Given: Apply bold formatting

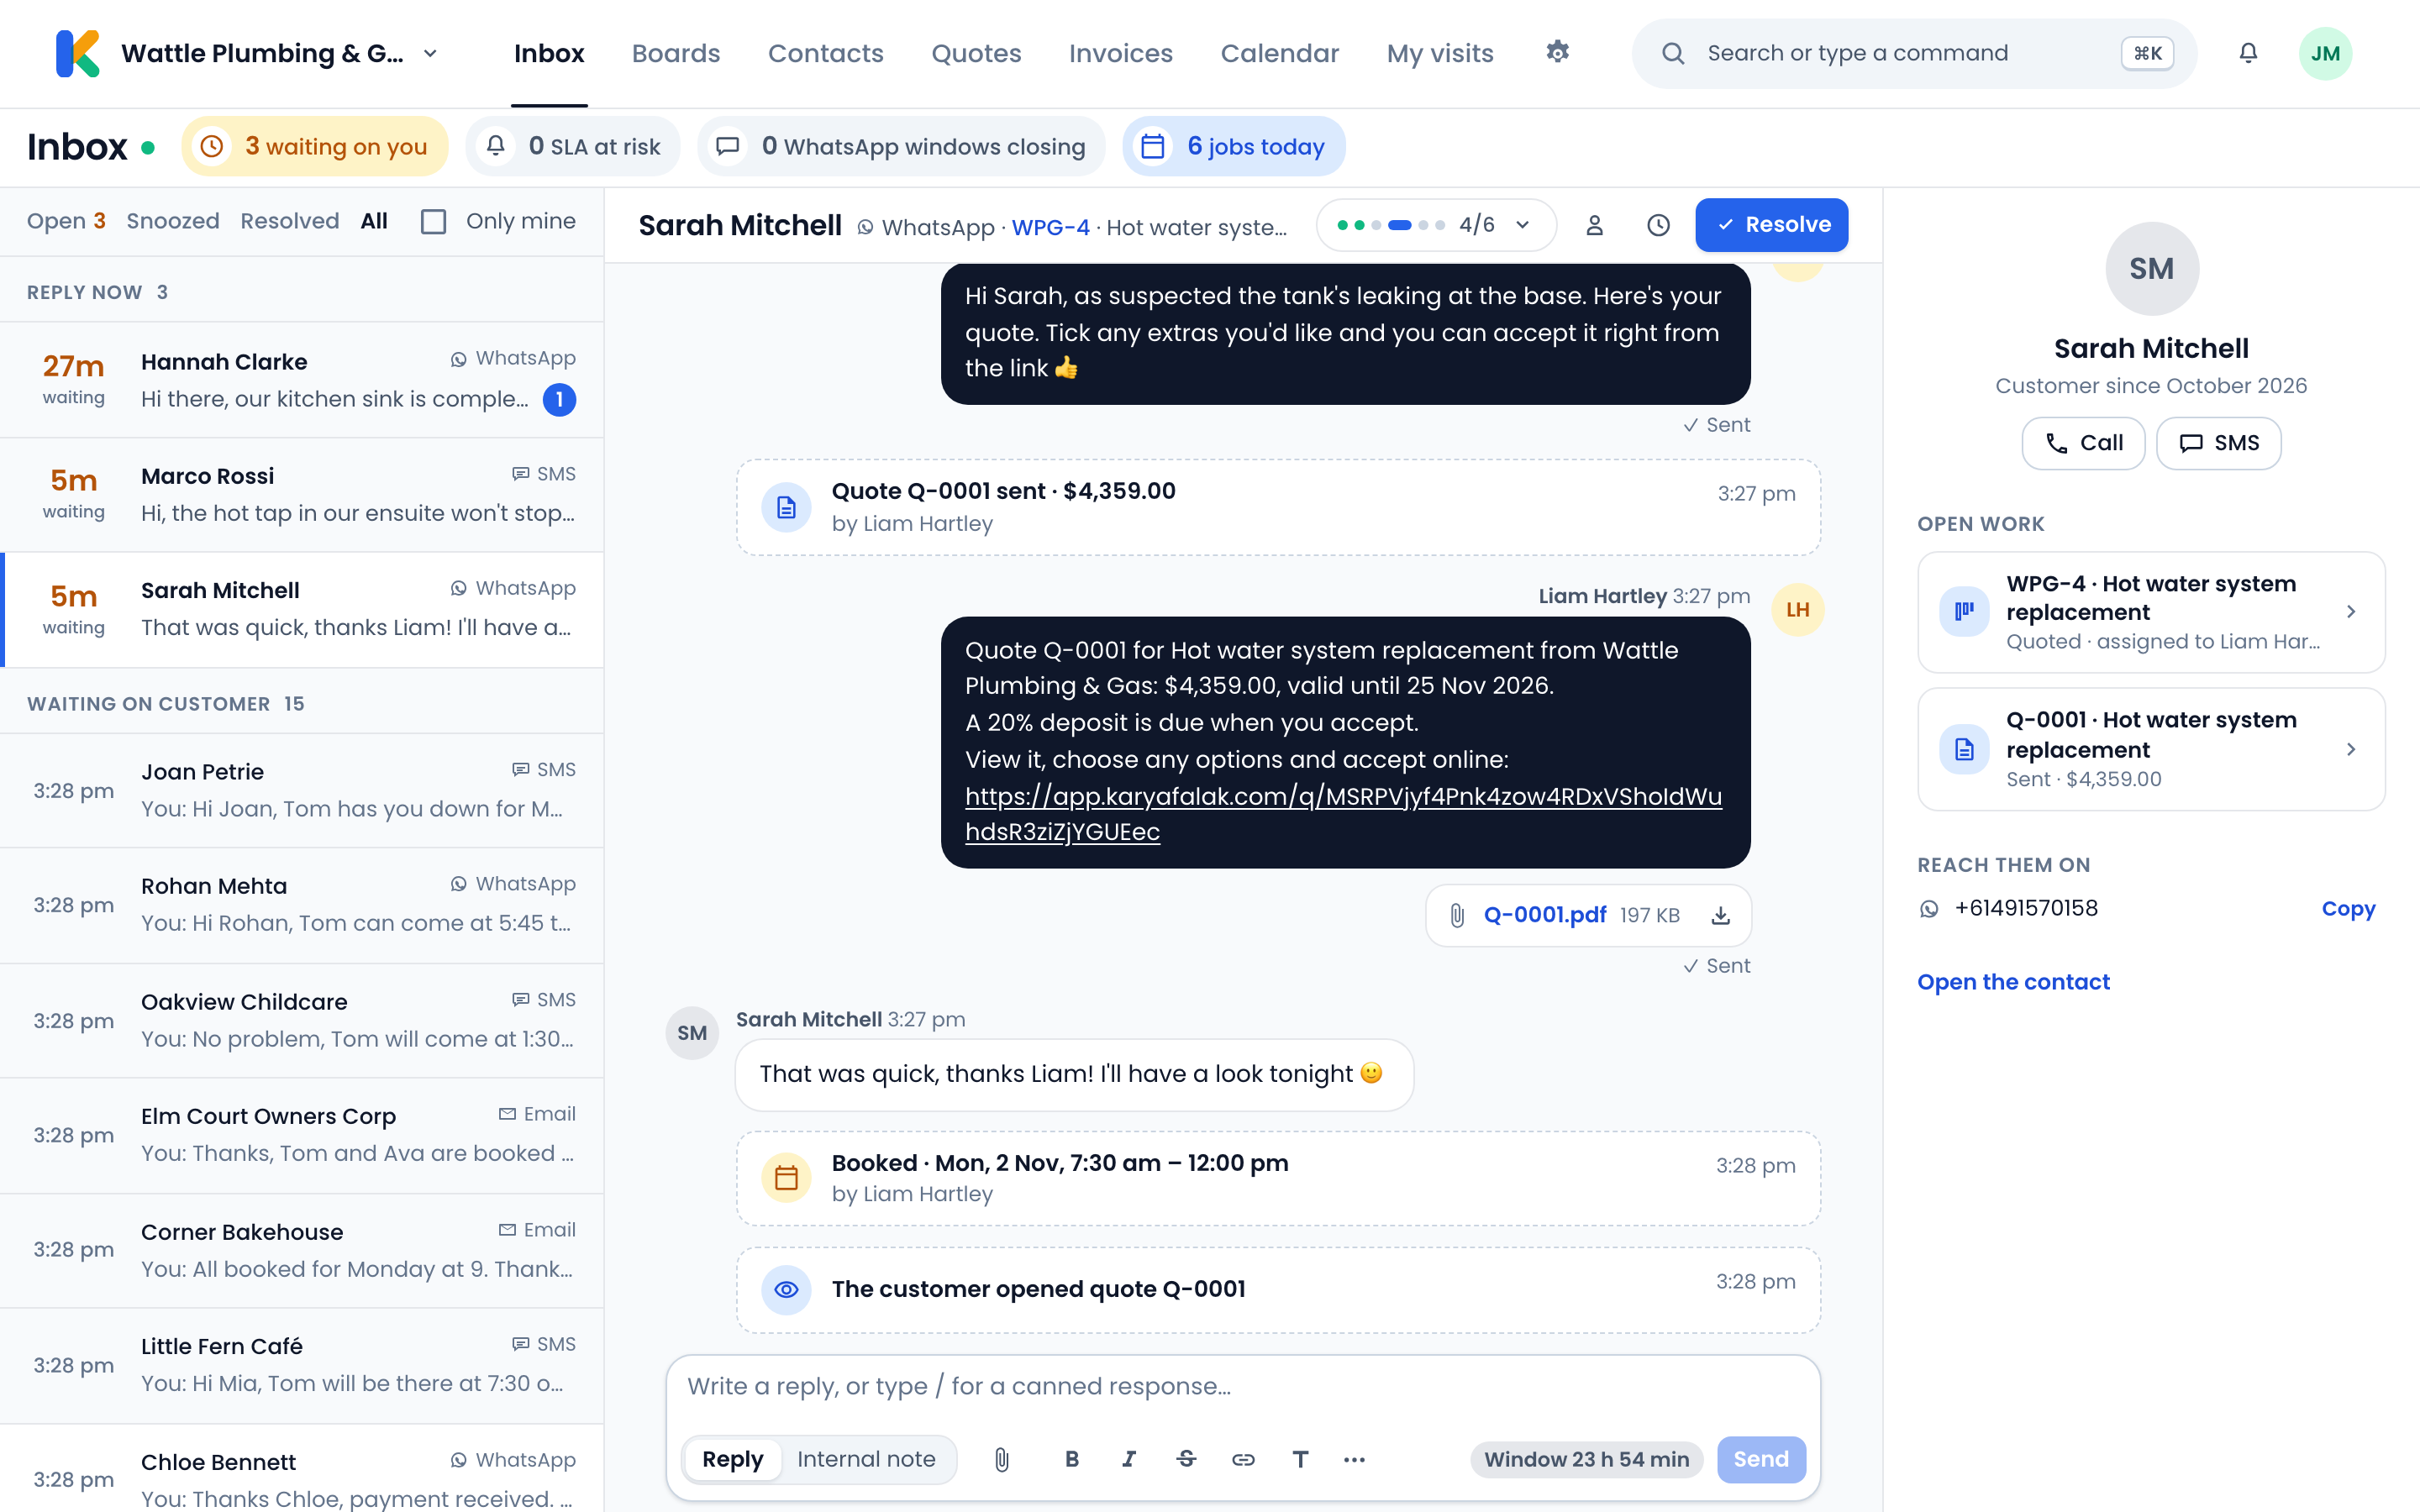Looking at the screenshot, I should (x=1072, y=1459).
